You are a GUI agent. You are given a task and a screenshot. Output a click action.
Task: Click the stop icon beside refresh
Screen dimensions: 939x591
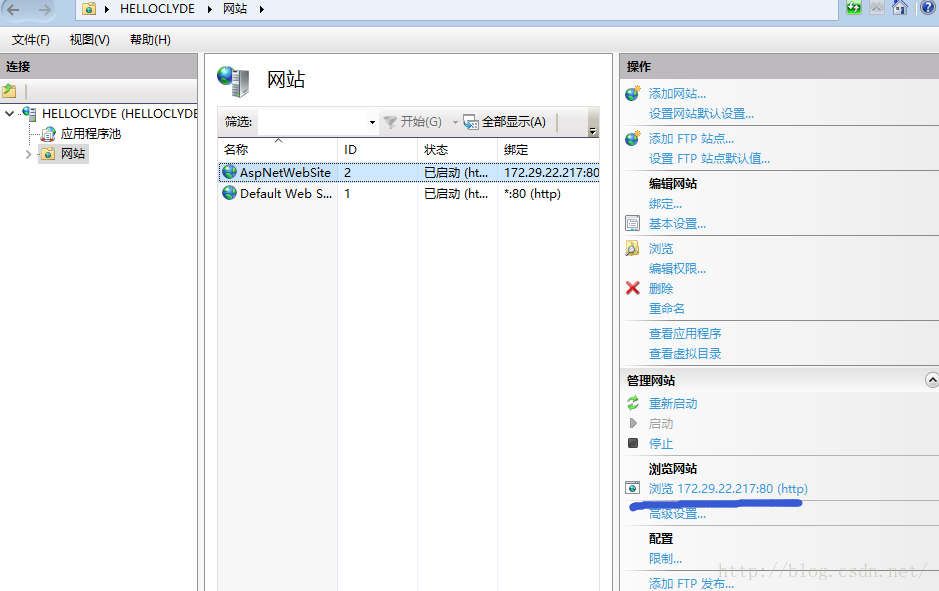click(x=877, y=8)
